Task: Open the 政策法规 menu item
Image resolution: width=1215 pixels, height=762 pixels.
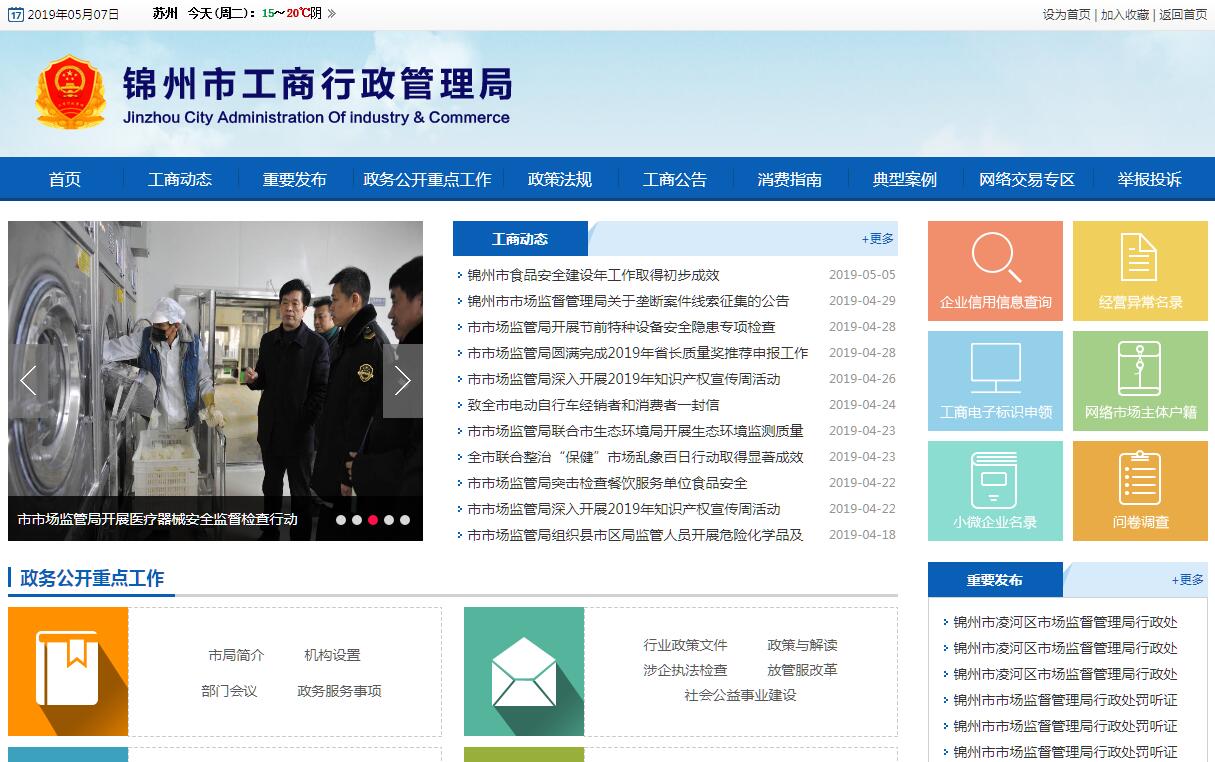Action: tap(560, 180)
